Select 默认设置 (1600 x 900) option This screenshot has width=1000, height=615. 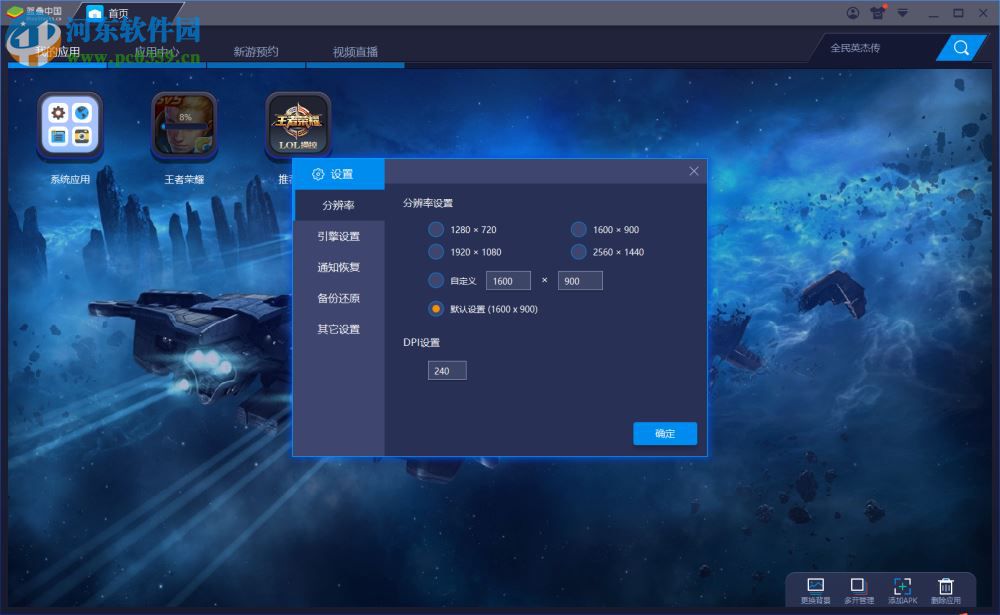436,309
